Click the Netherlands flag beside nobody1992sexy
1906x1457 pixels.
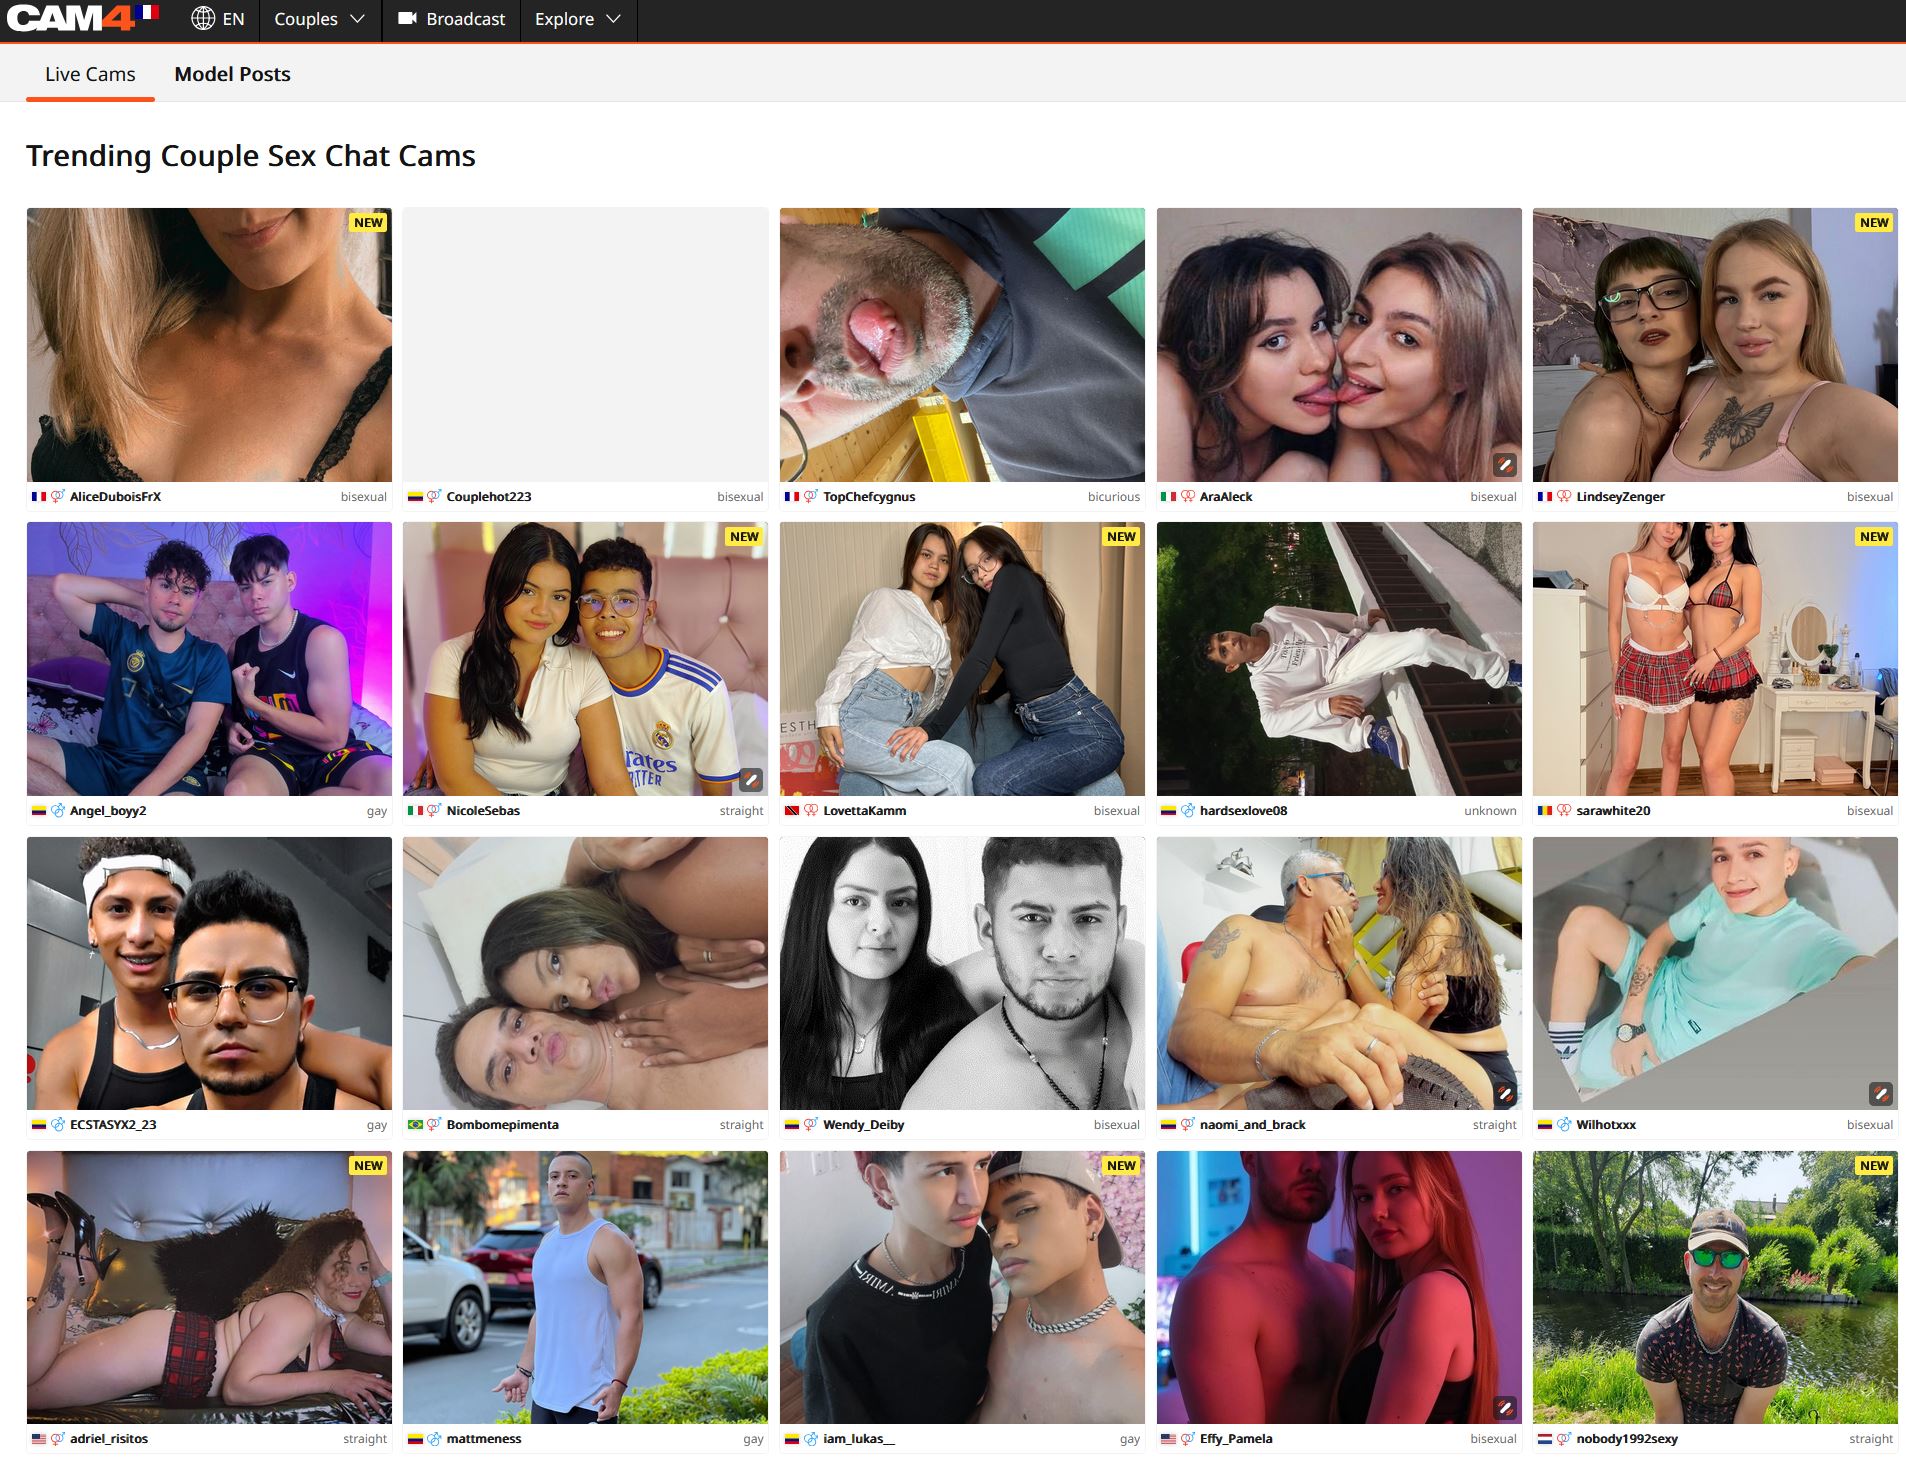point(1545,1439)
